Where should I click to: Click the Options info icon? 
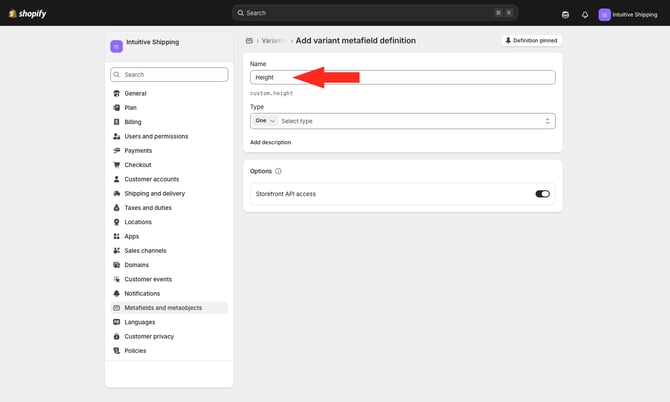click(x=278, y=171)
